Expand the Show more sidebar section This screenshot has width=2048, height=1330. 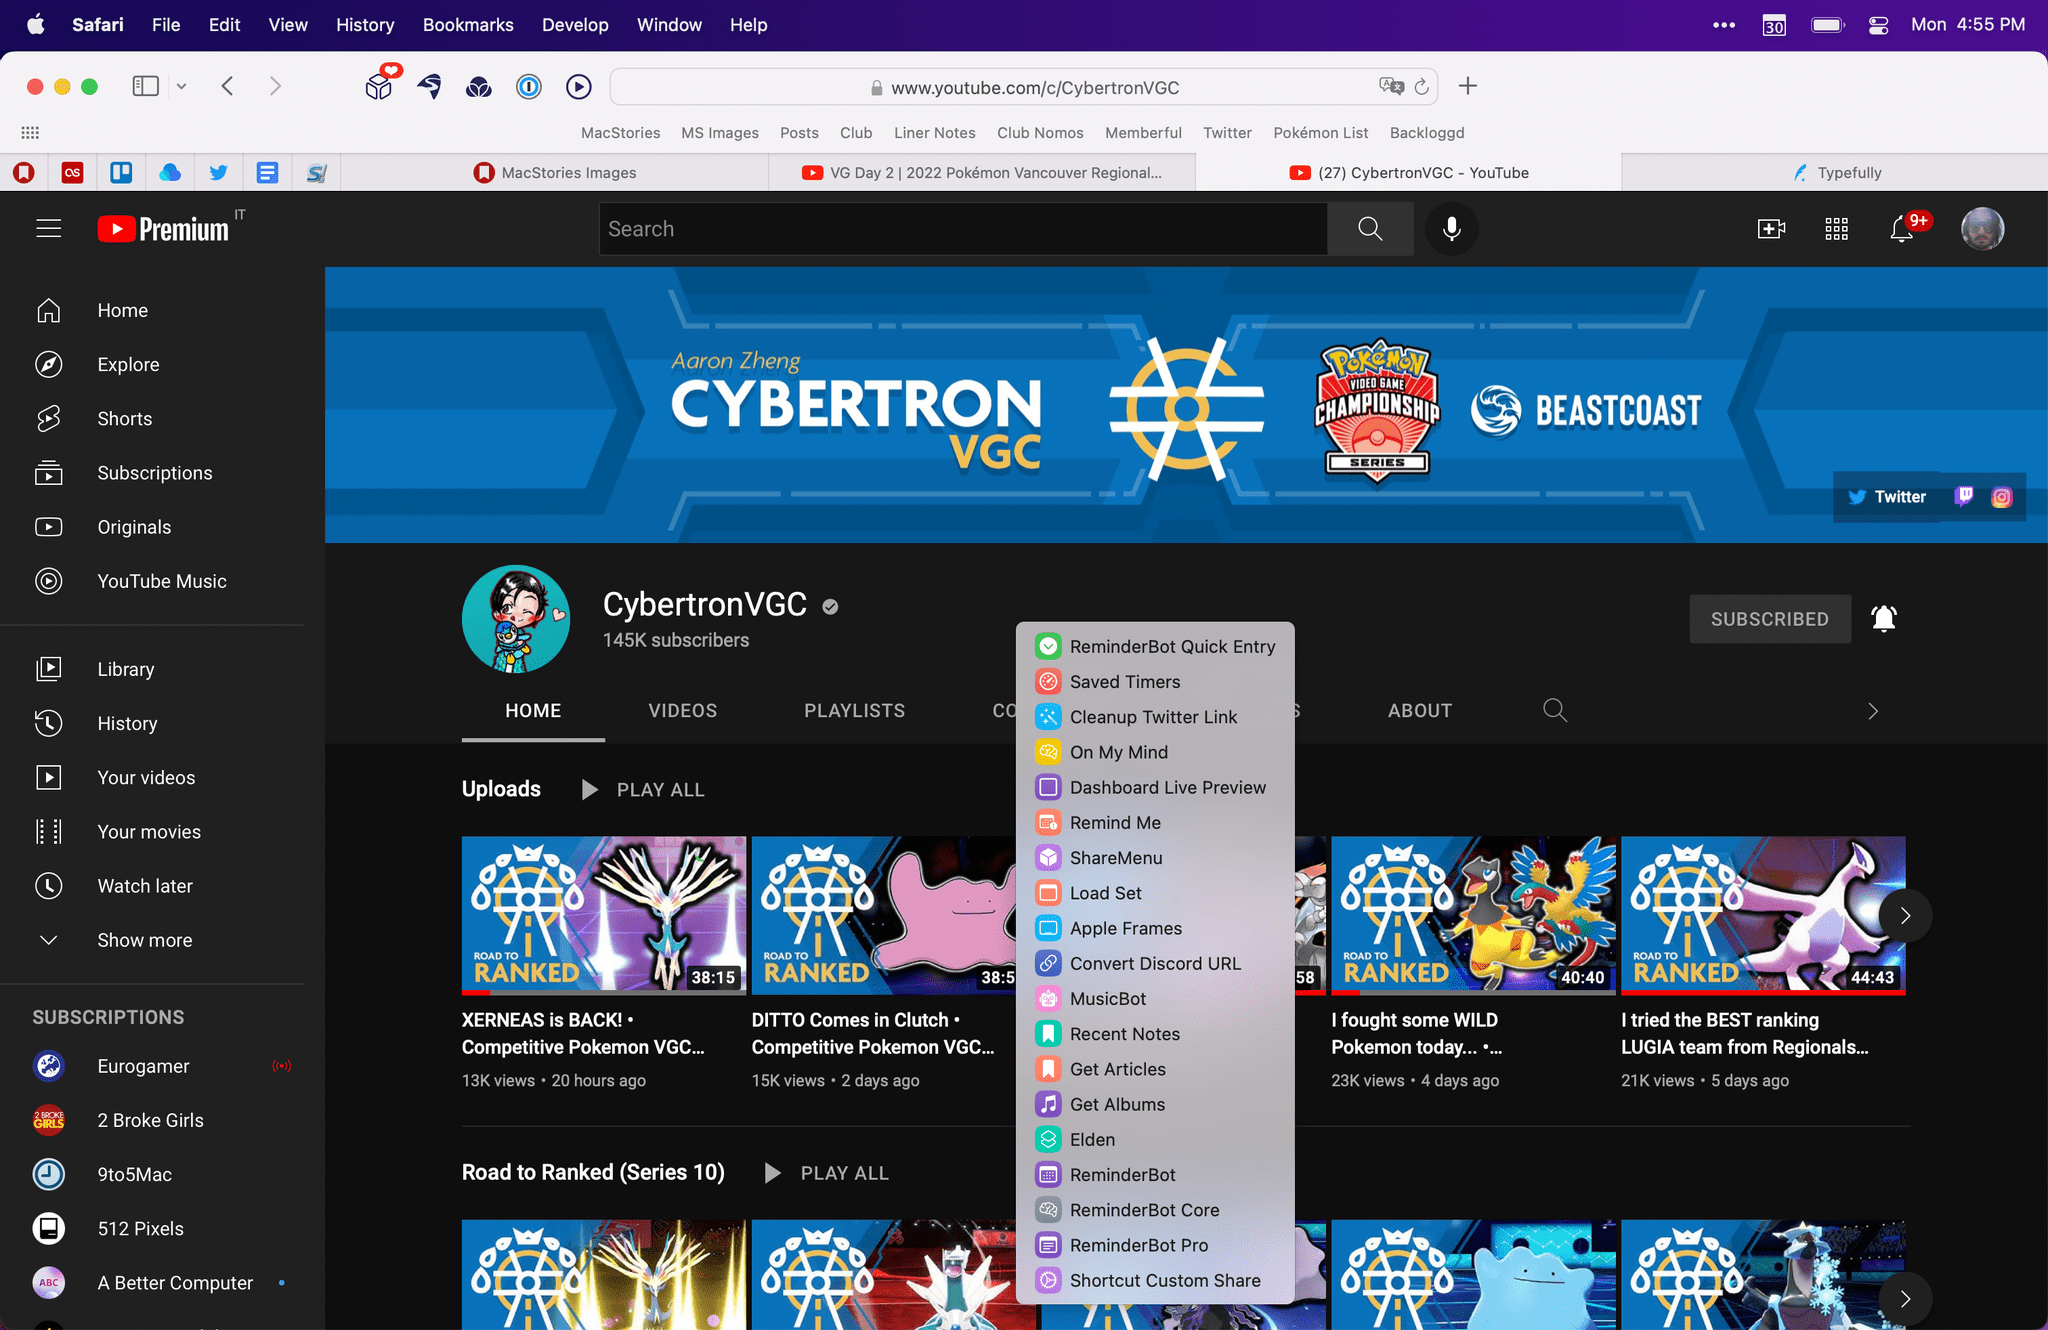pos(142,940)
